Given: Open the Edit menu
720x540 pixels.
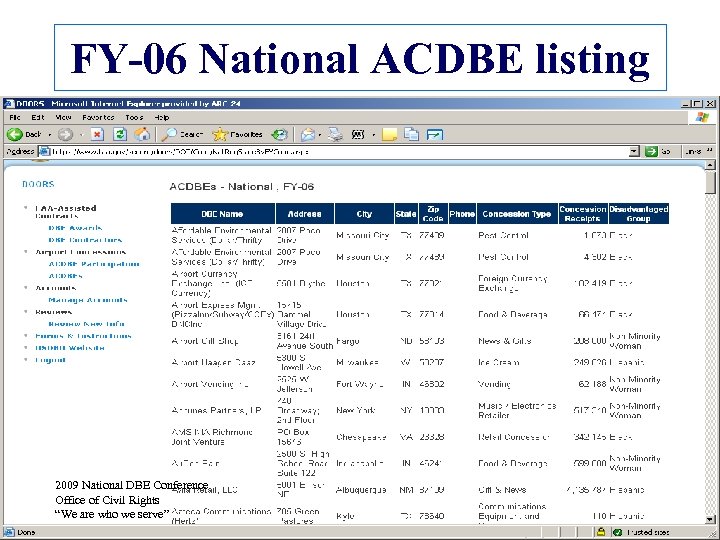Looking at the screenshot, I should coord(38,118).
